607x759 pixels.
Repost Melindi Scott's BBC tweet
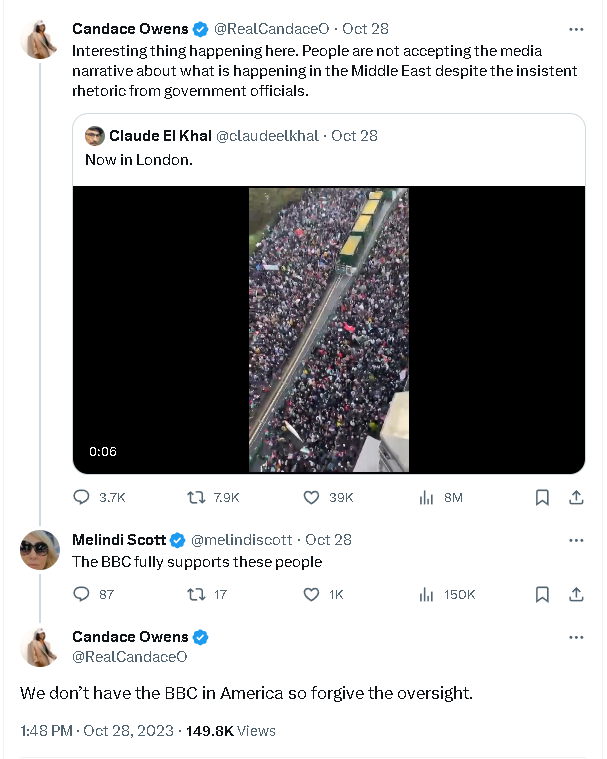pyautogui.click(x=197, y=594)
